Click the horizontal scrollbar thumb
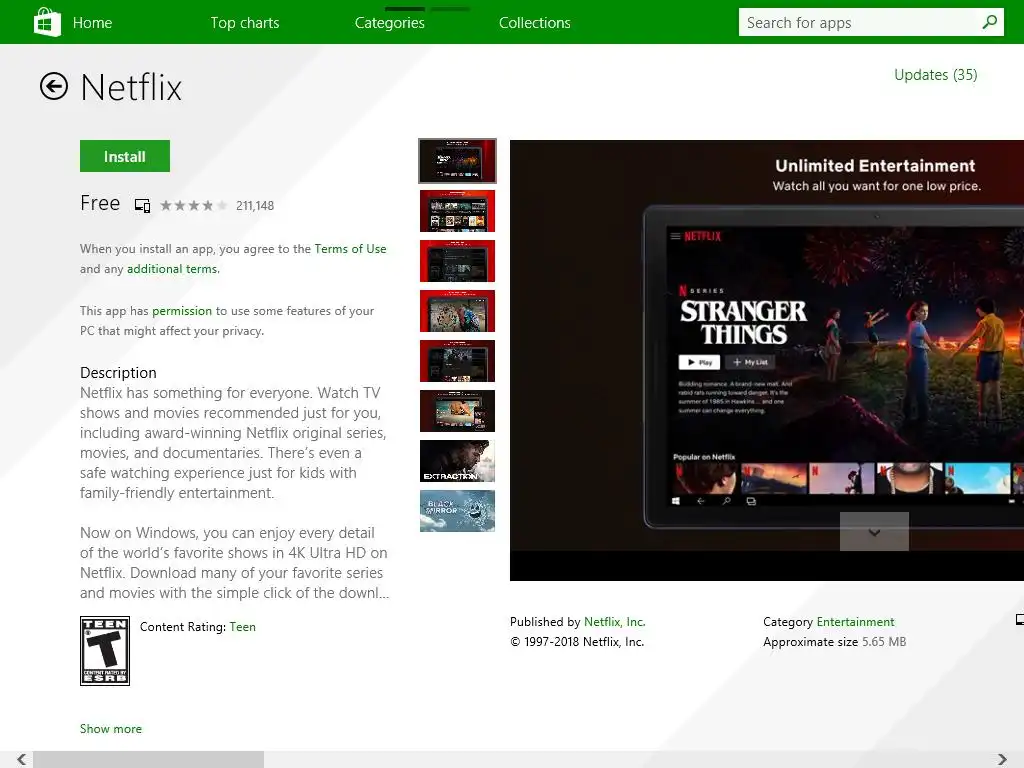Screen dimensions: 1024x768 coord(148,759)
